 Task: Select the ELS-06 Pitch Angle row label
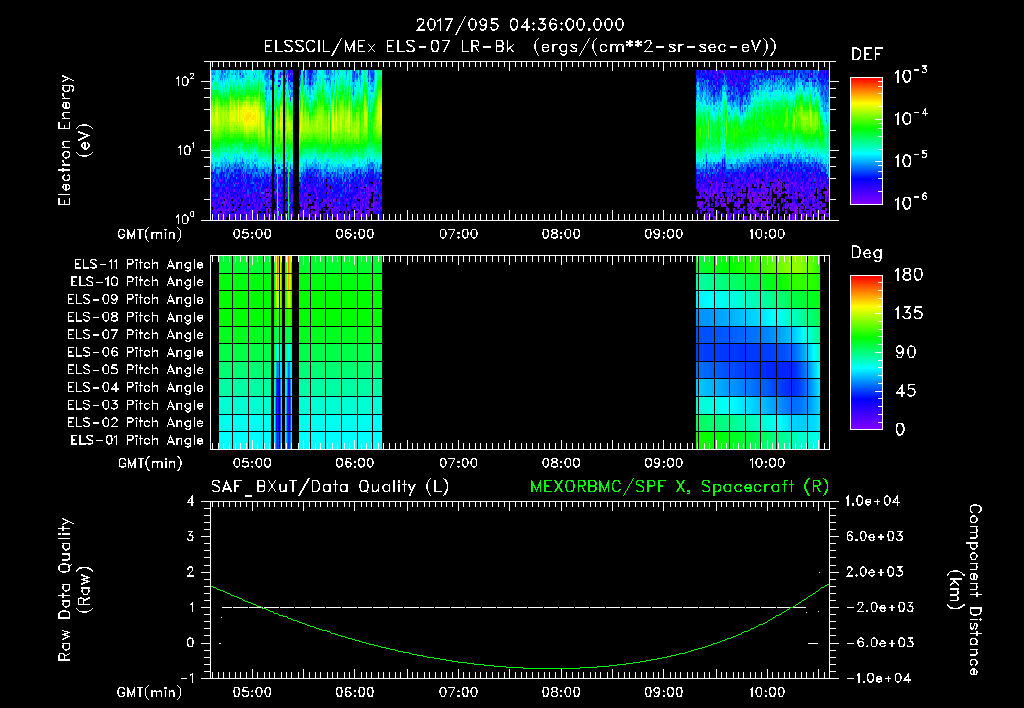pyautogui.click(x=136, y=353)
